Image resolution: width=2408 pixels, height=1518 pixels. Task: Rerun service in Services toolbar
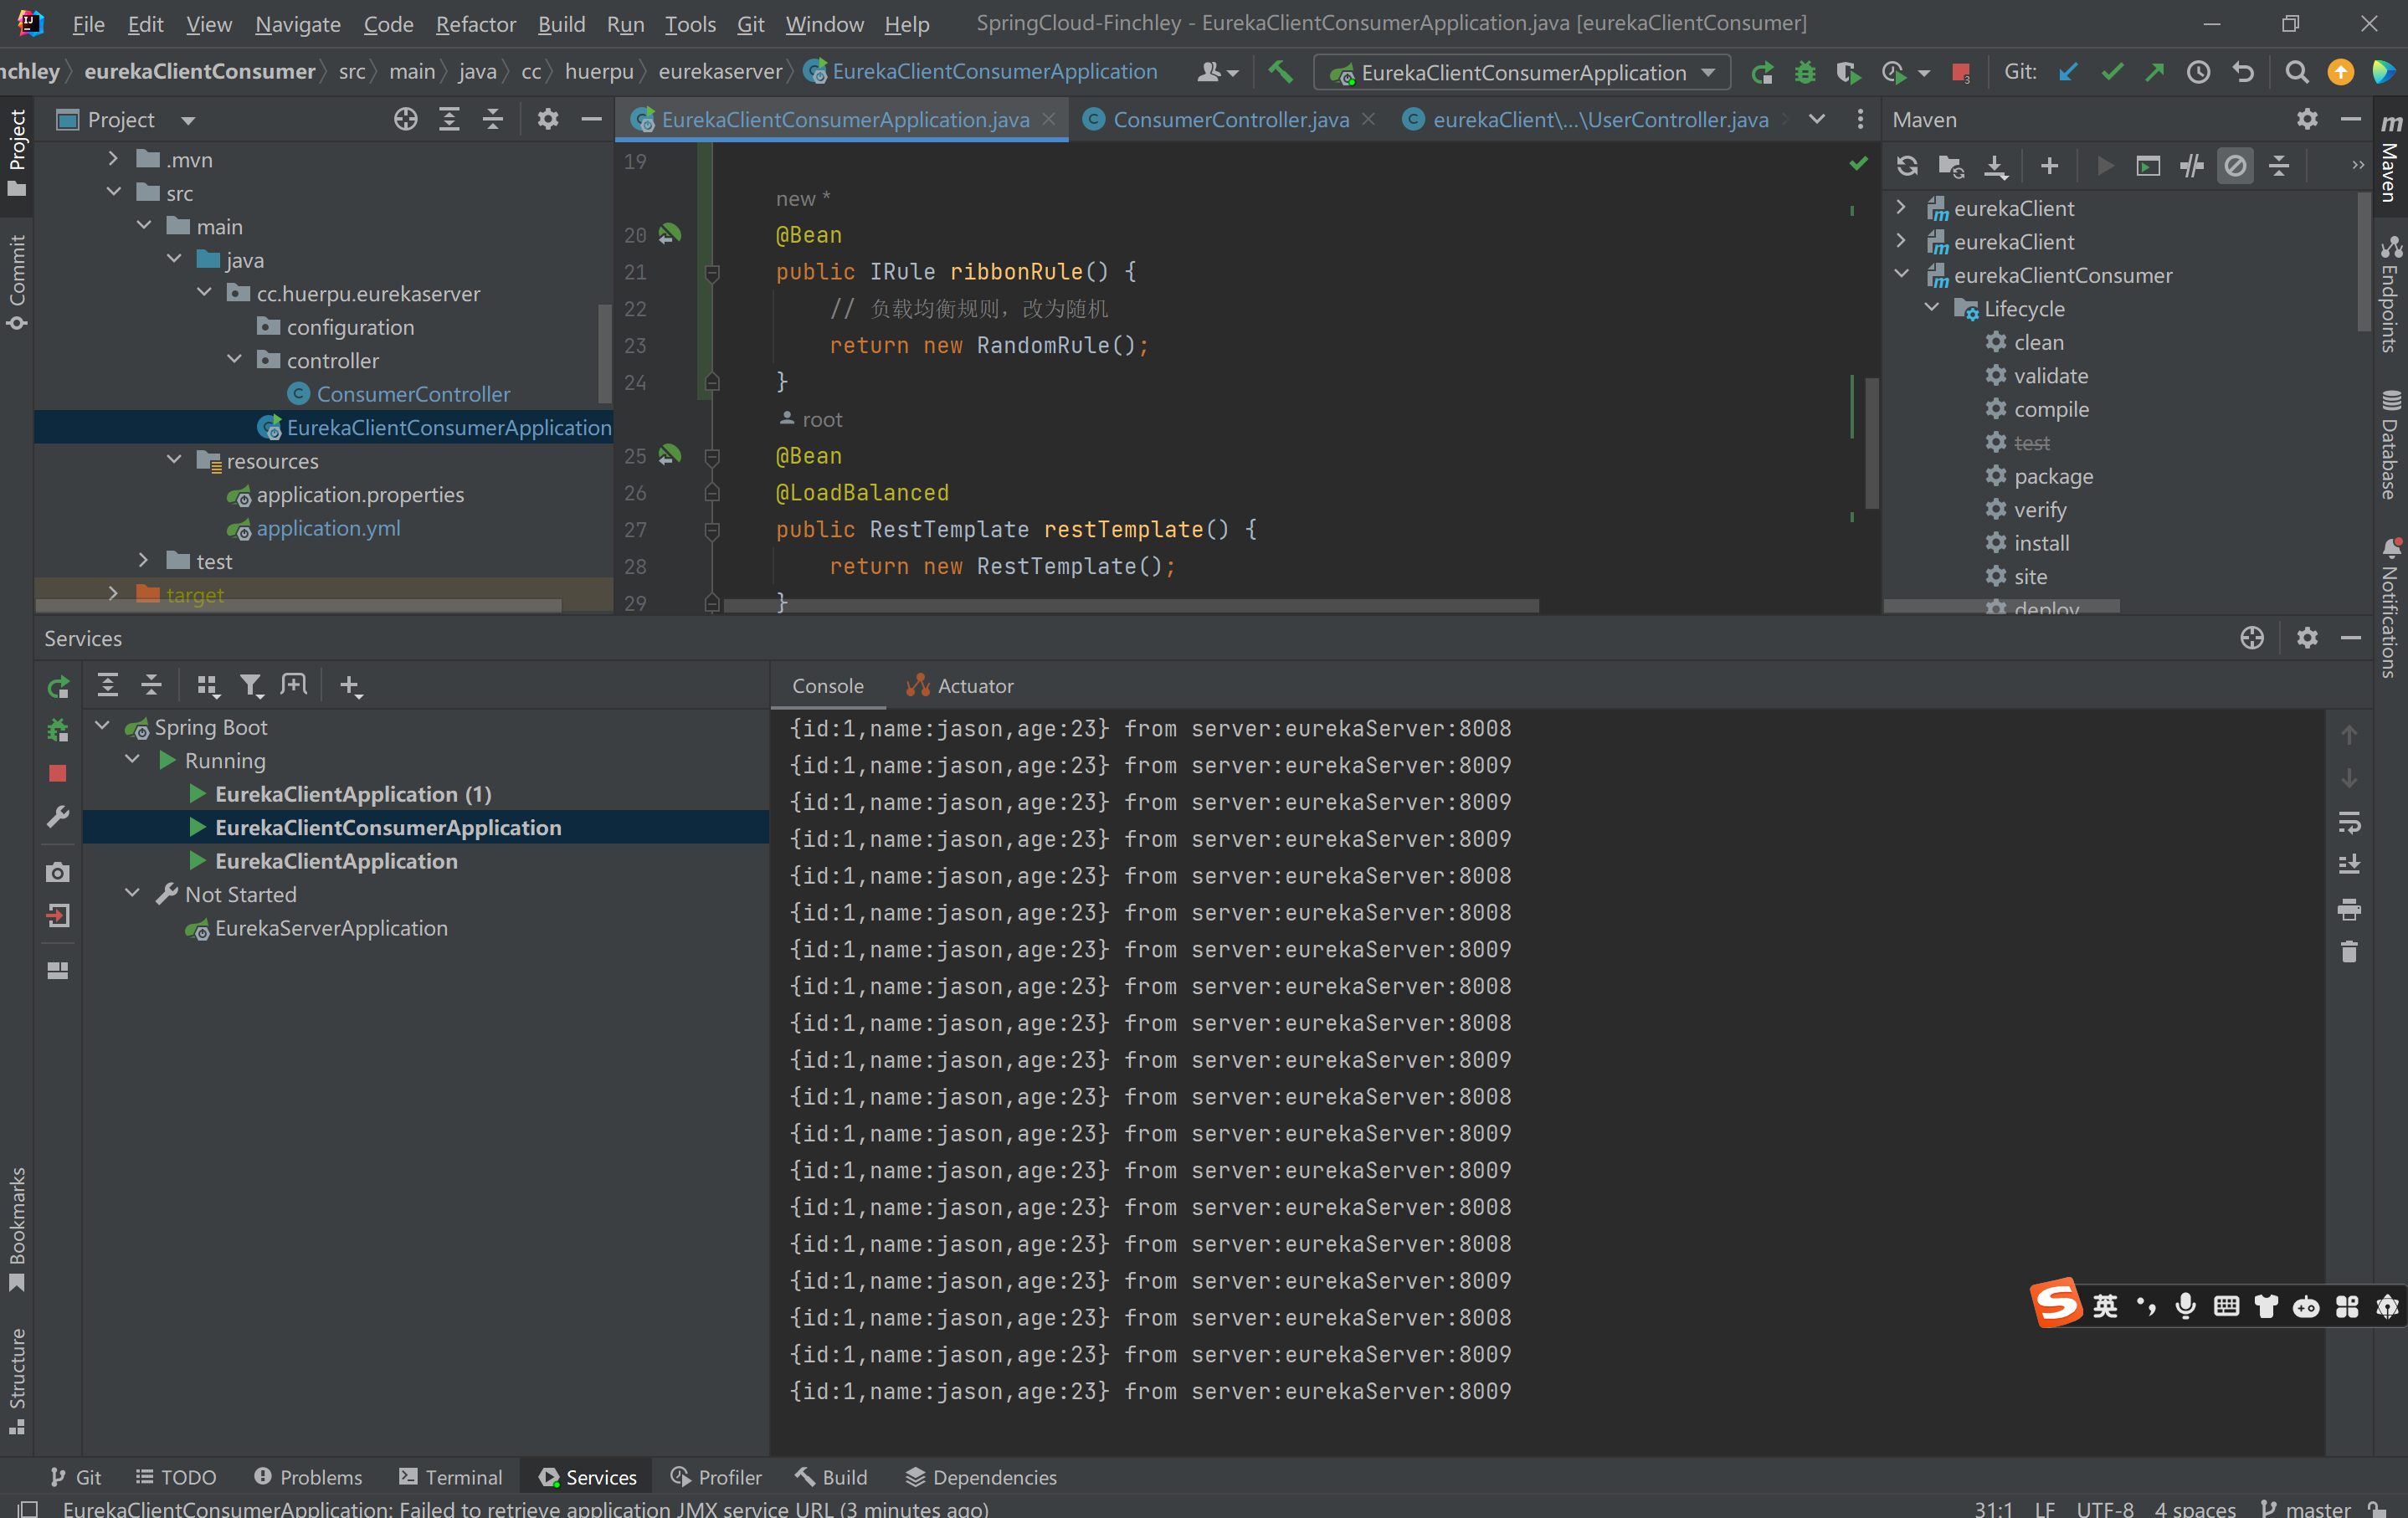click(x=58, y=686)
